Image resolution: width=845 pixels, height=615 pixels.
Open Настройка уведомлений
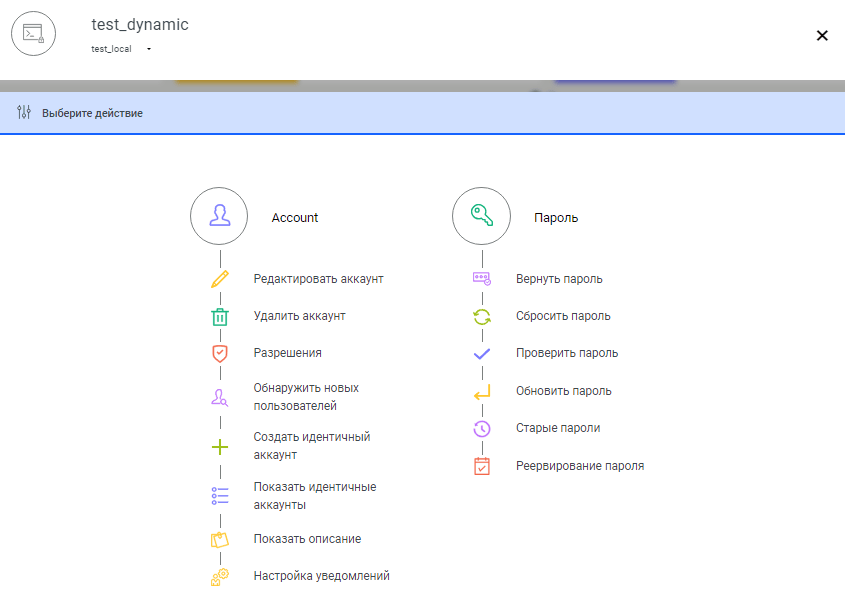coord(322,576)
